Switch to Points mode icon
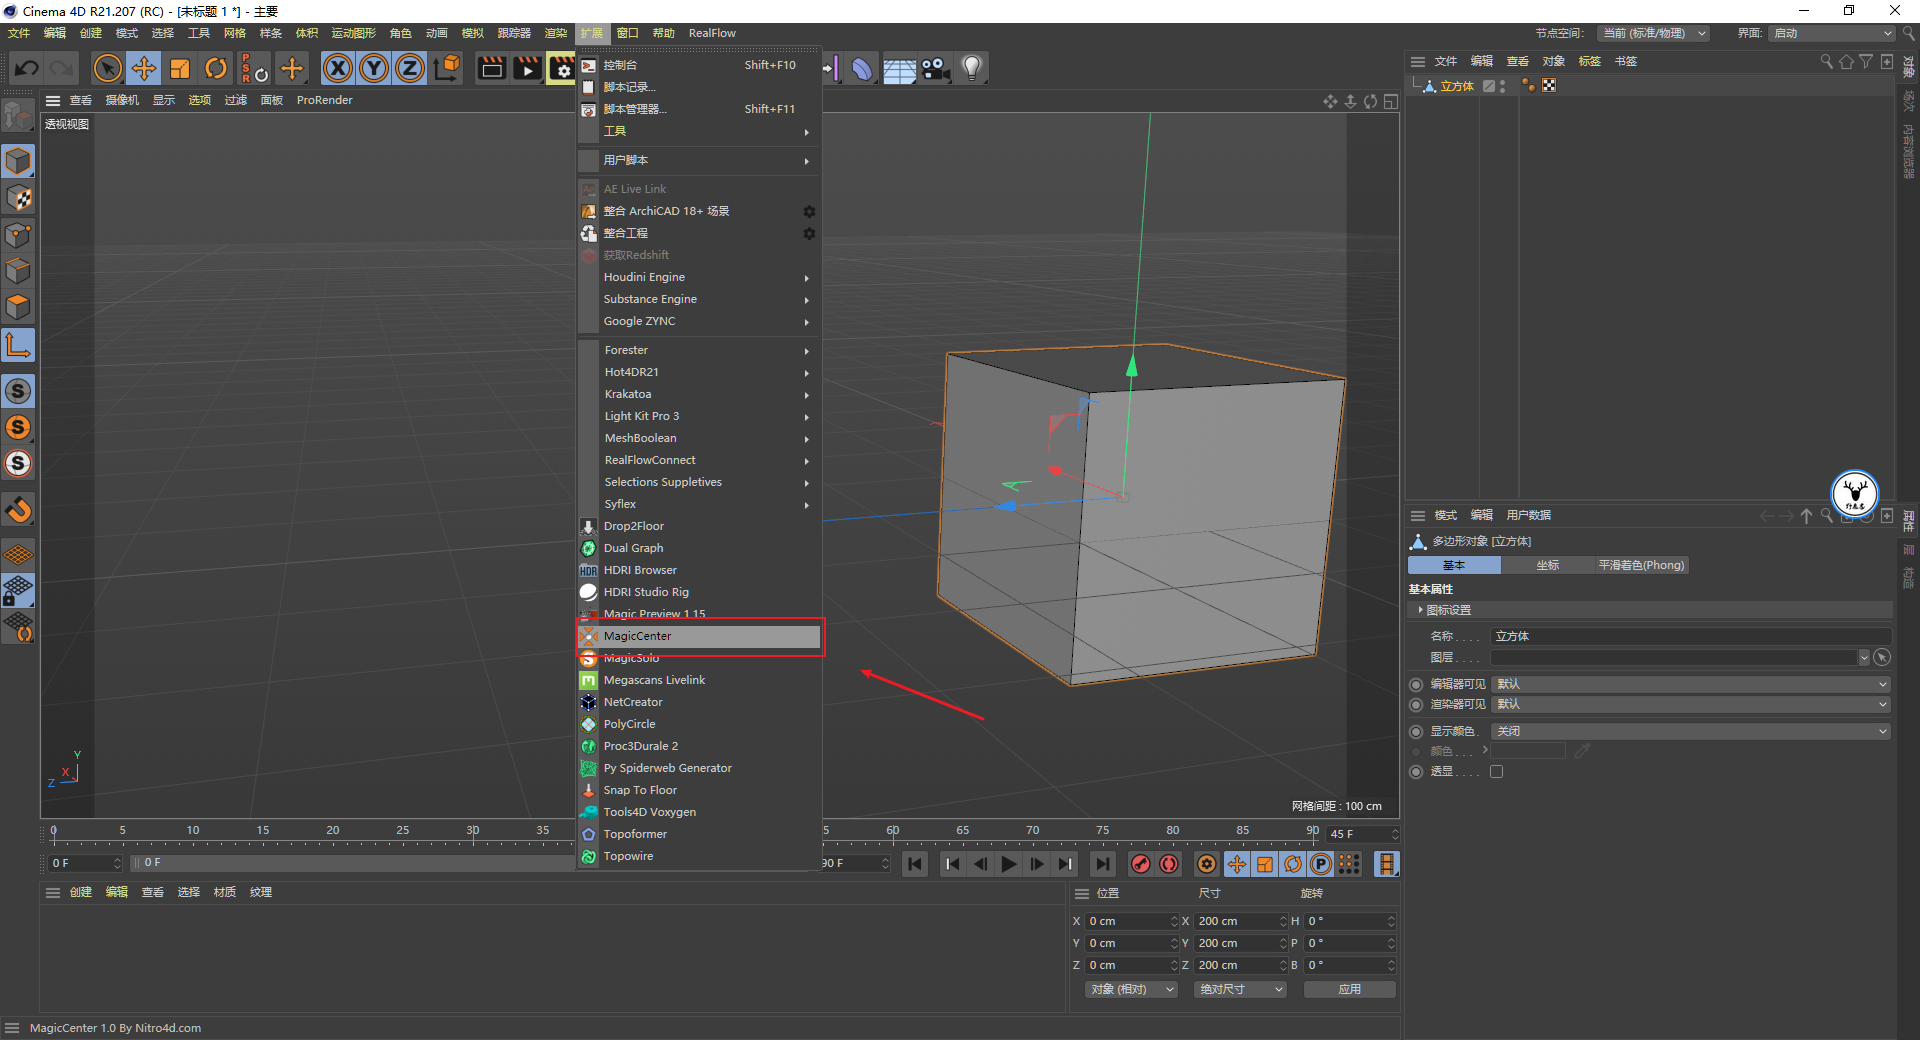Image resolution: width=1920 pixels, height=1040 pixels. 18,235
